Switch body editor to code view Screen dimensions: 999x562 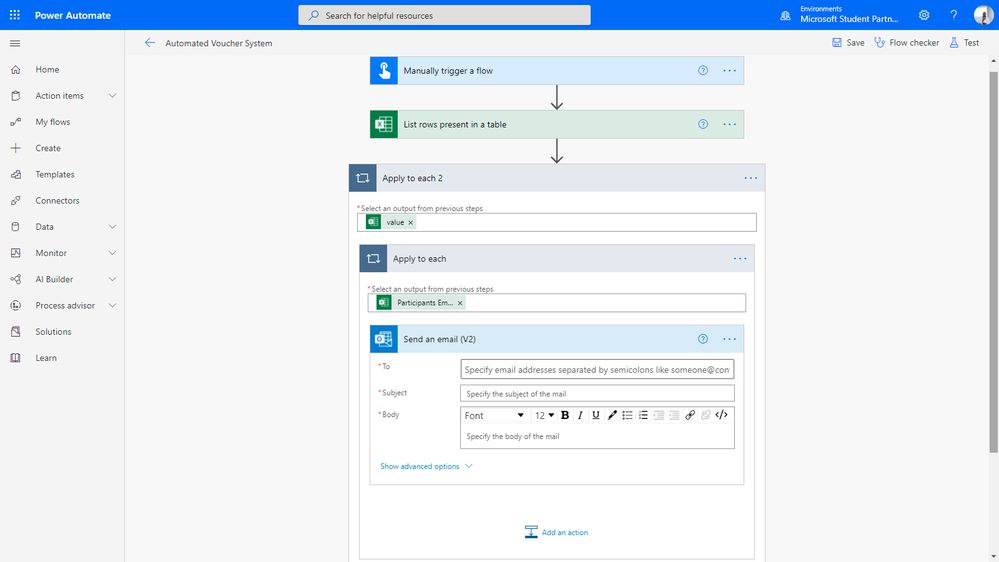pos(721,415)
